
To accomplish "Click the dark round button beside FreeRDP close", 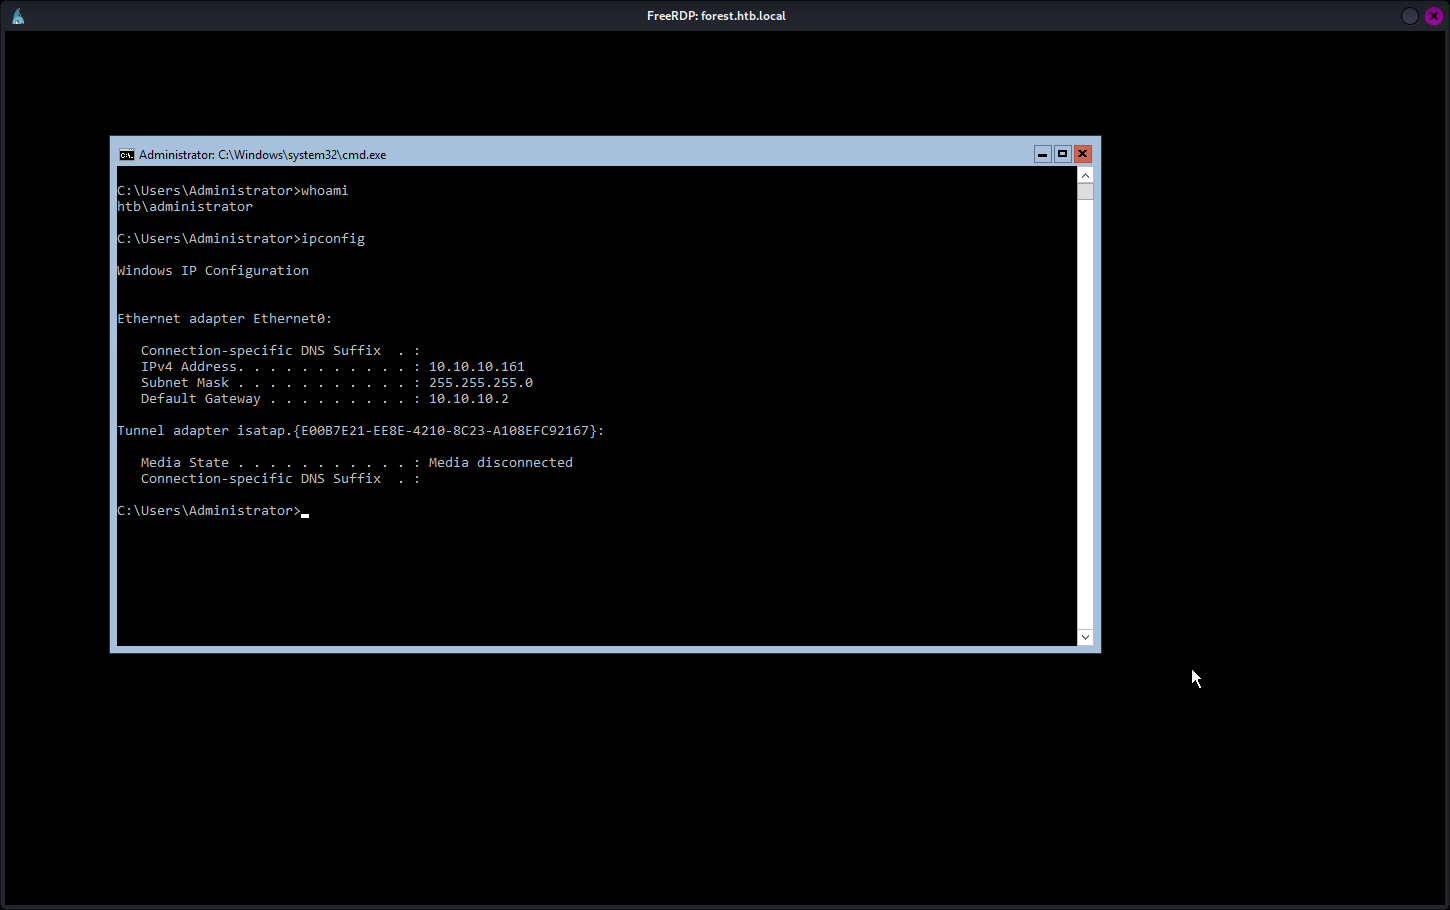I will coord(1409,16).
